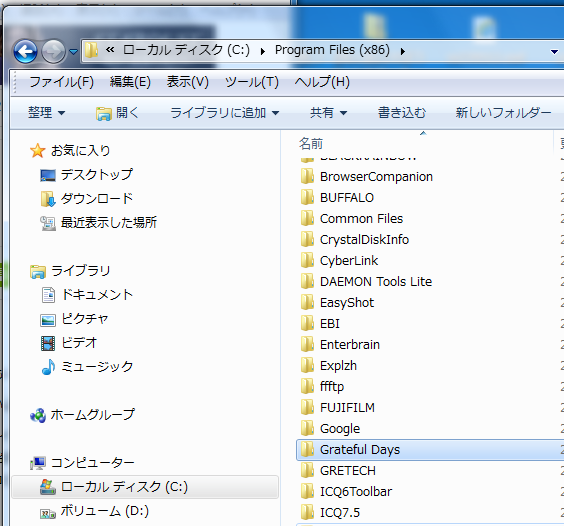Click the 書き込む button
This screenshot has width=564, height=526.
coord(402,113)
